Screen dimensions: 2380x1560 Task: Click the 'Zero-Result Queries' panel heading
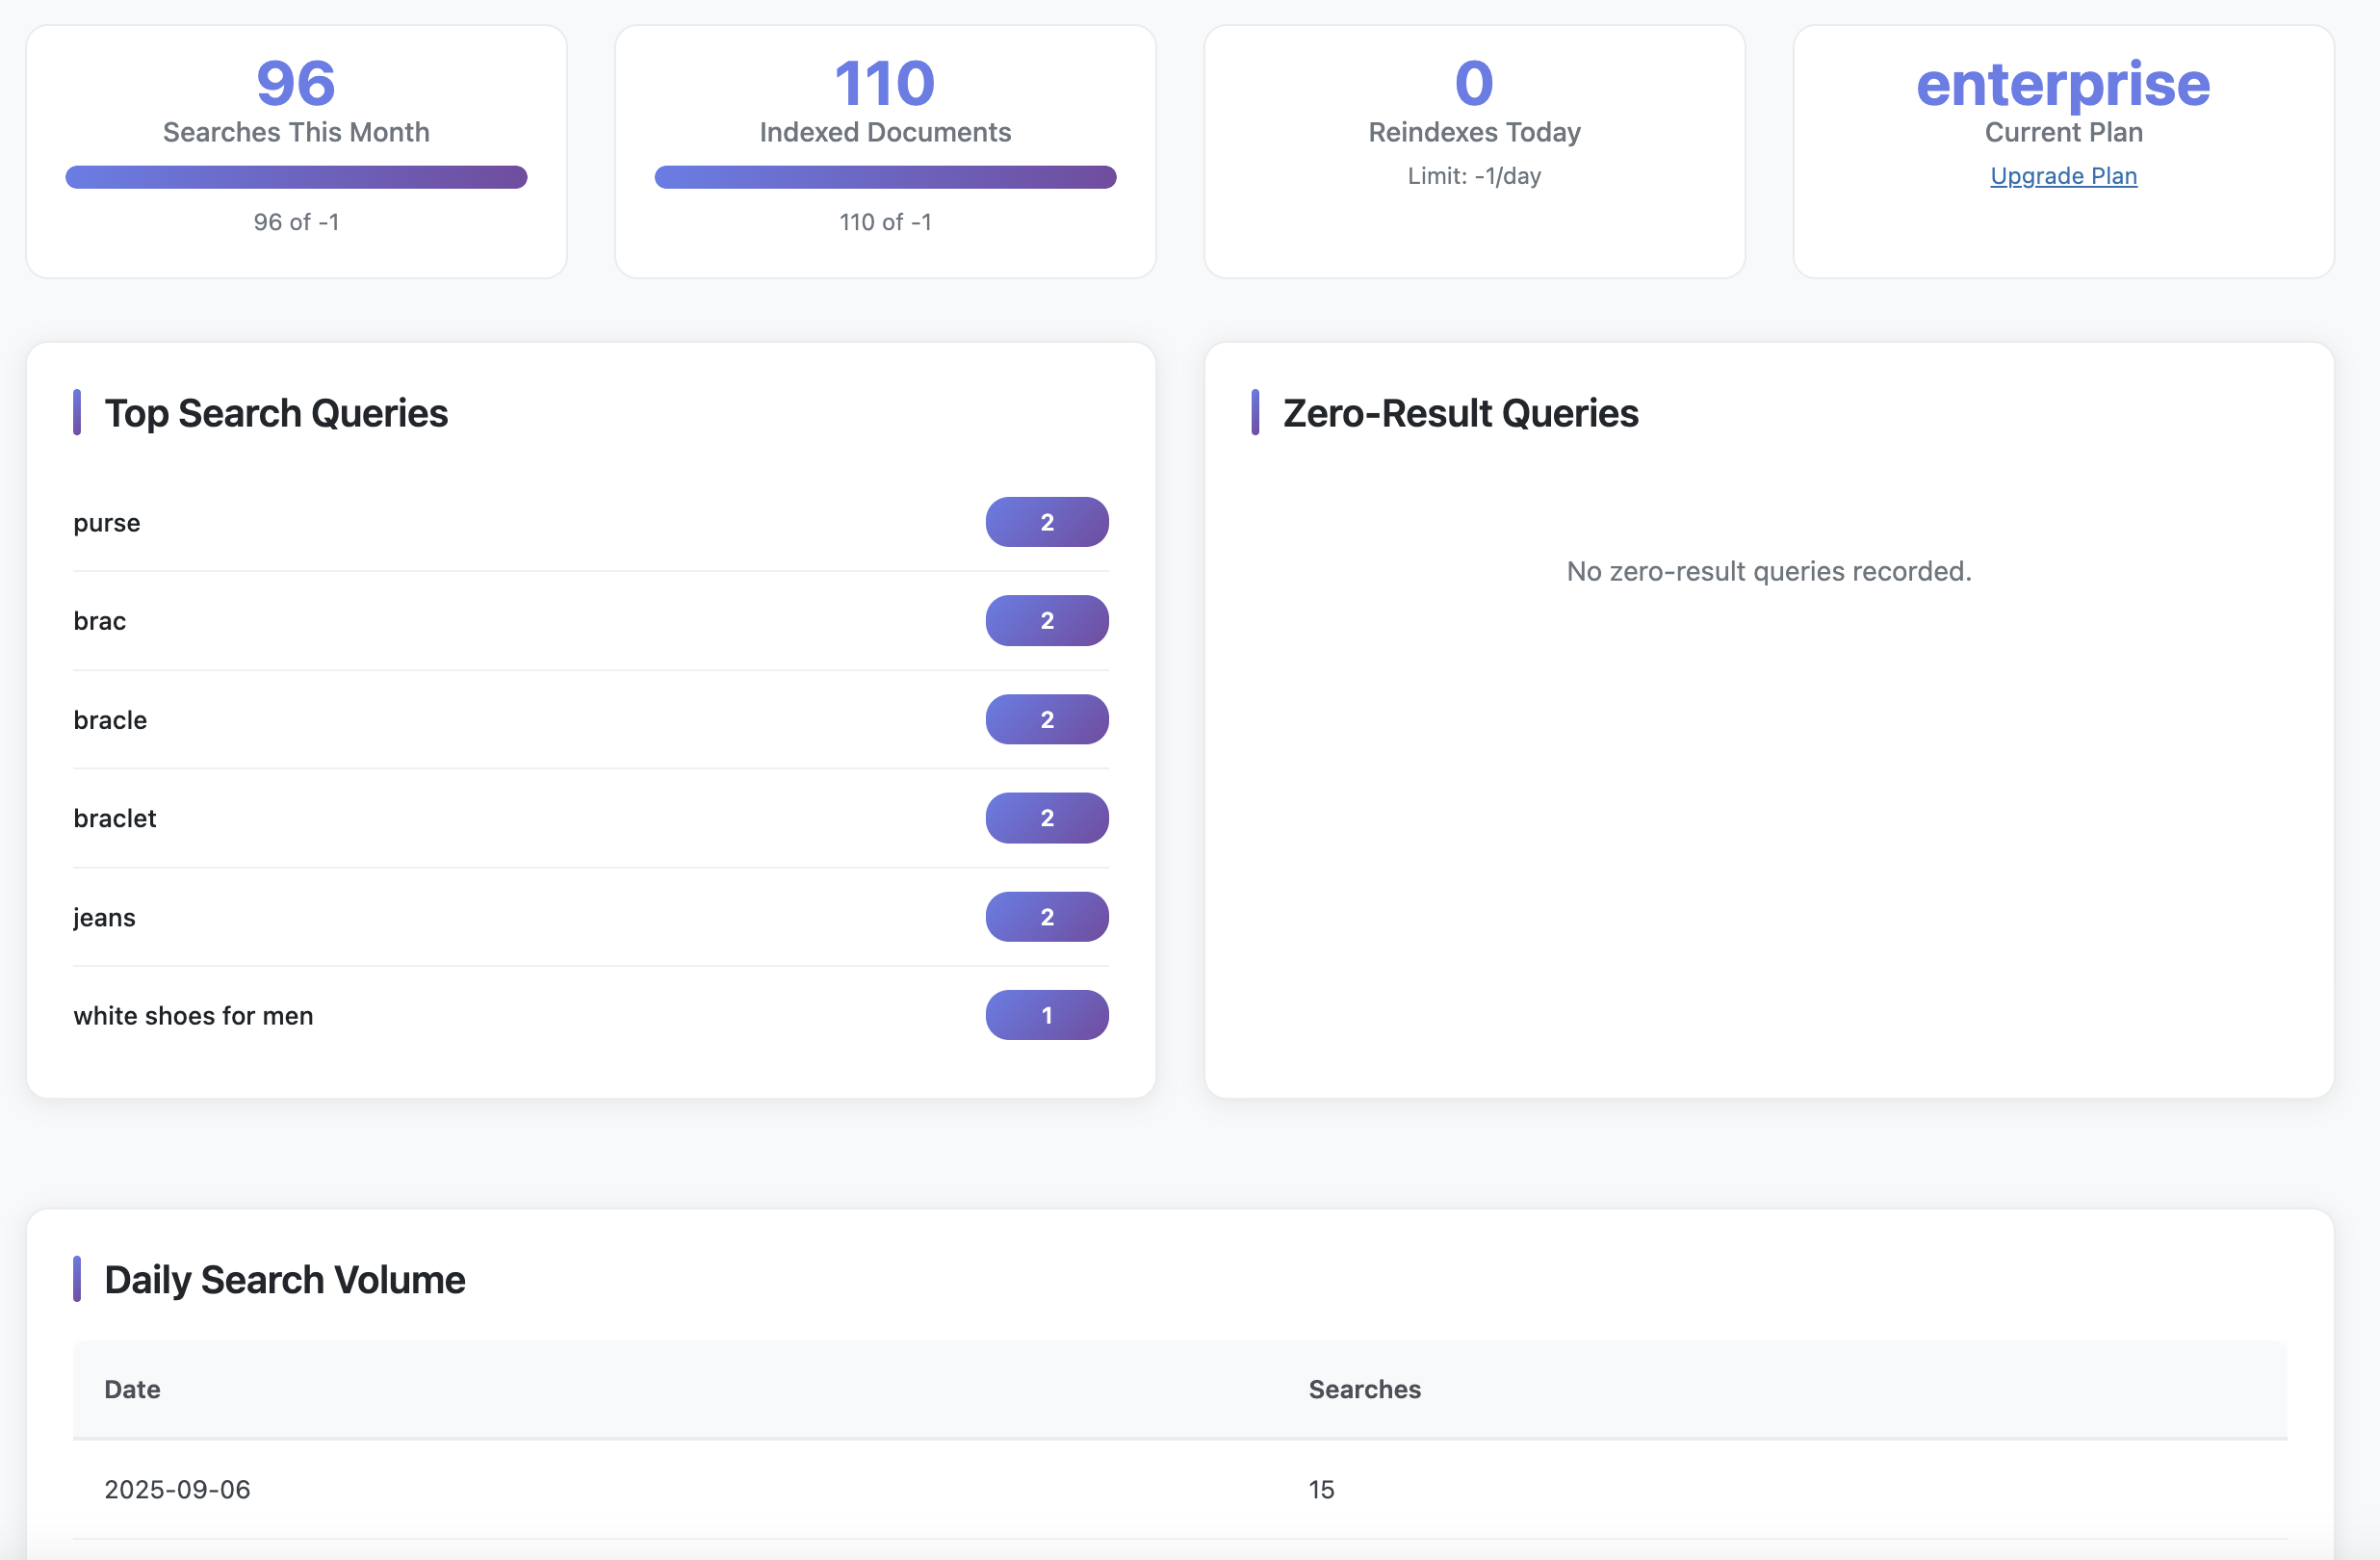pyautogui.click(x=1459, y=412)
